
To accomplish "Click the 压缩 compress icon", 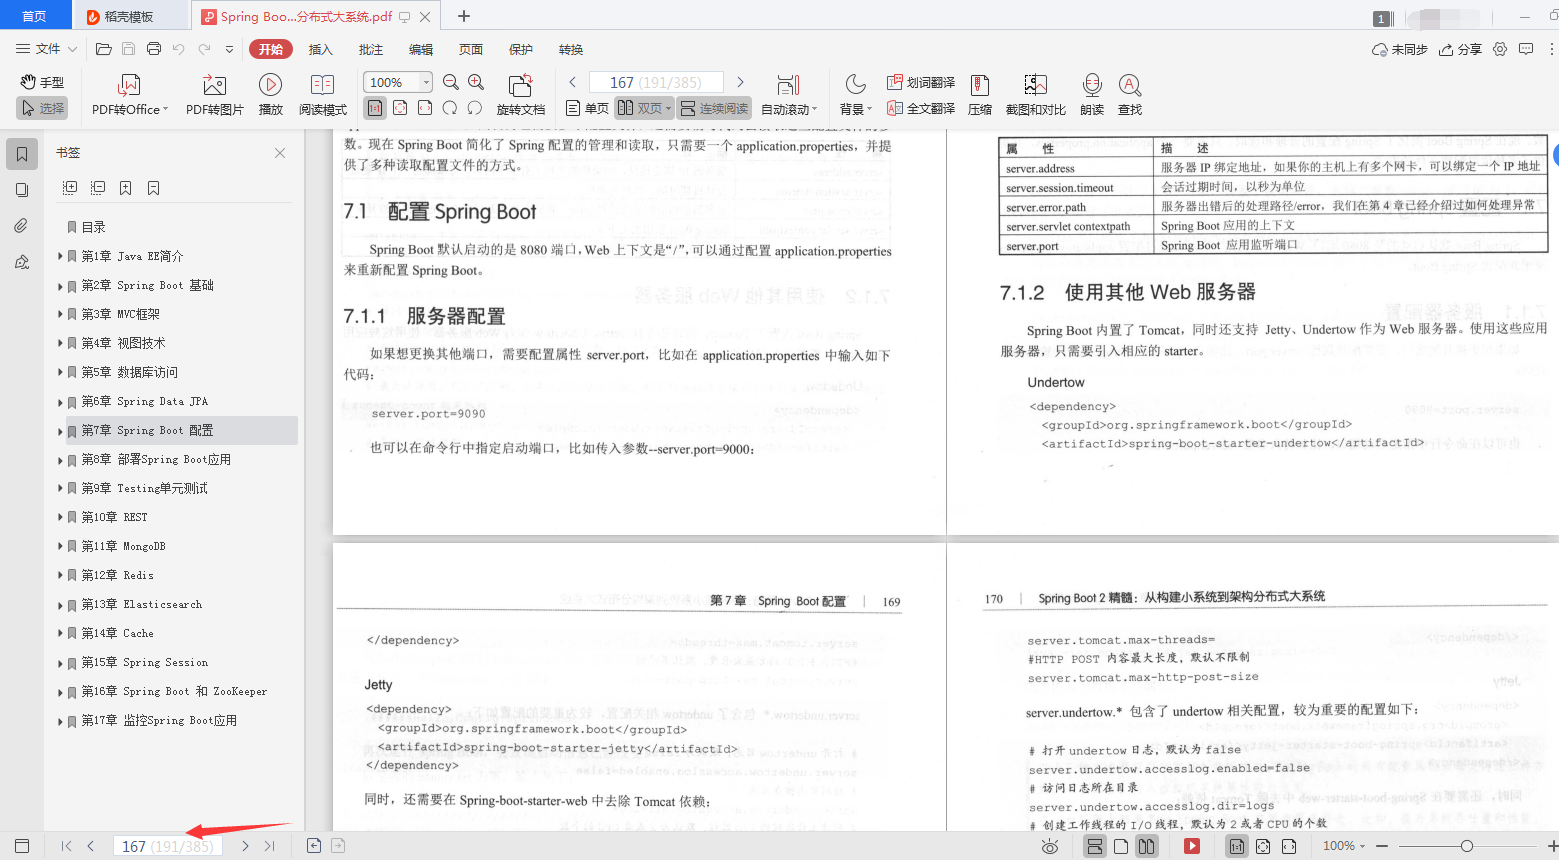I will [980, 95].
